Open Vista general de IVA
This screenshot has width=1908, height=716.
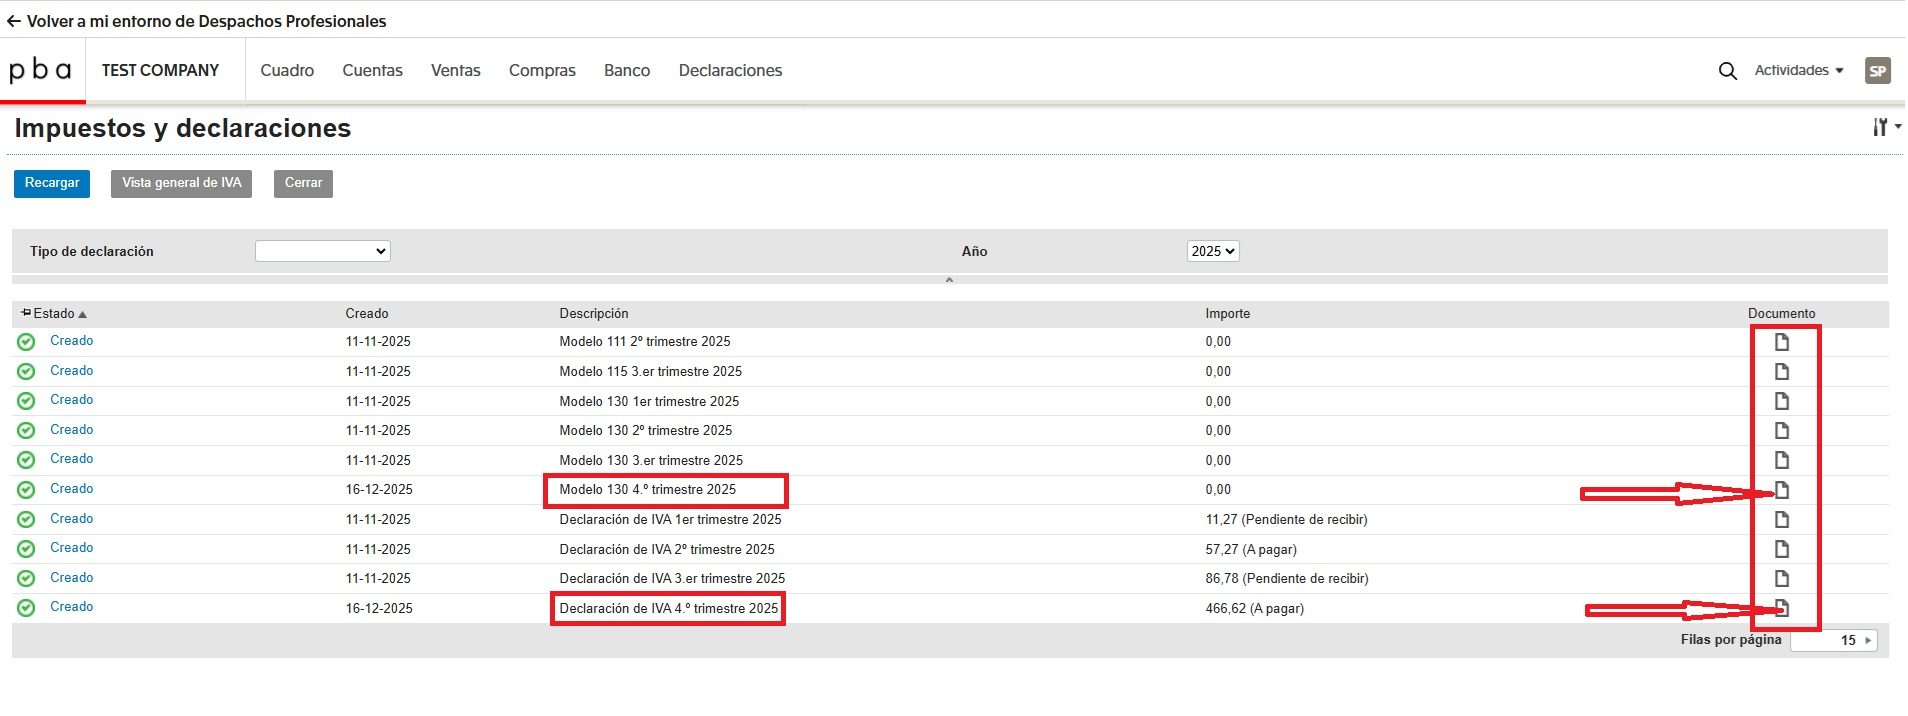click(x=181, y=183)
